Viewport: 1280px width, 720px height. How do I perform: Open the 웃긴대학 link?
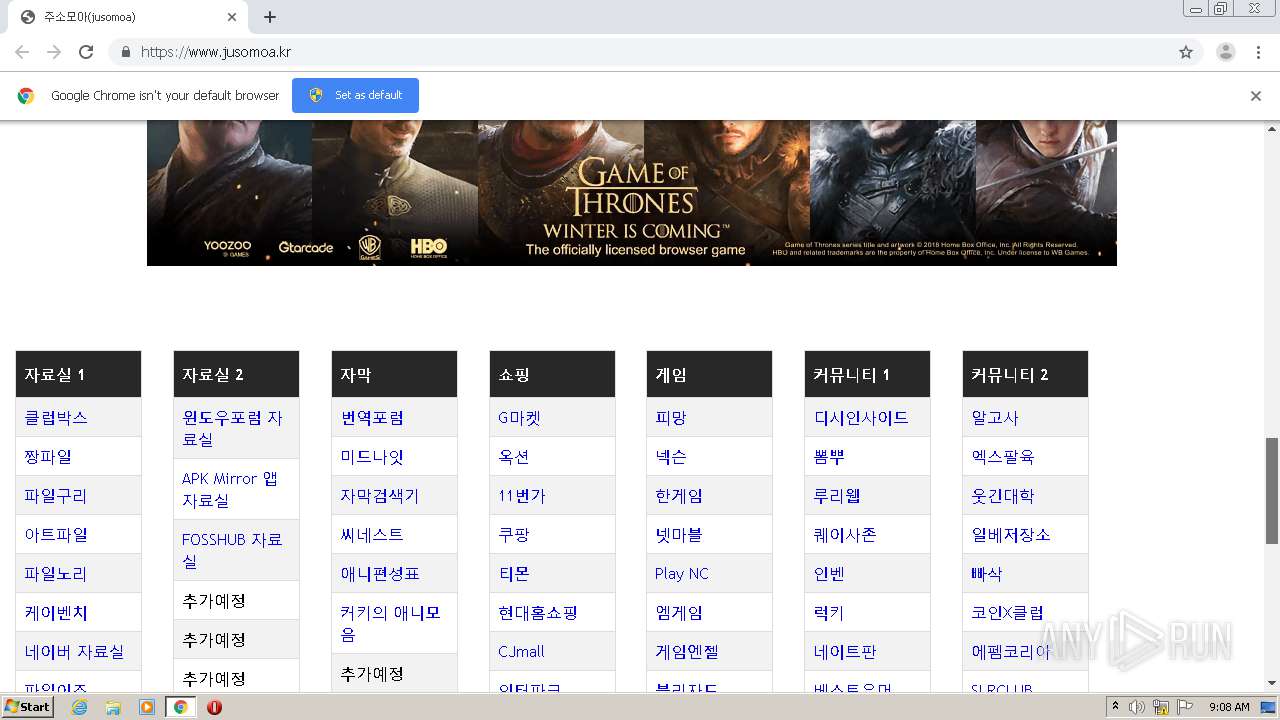[x=1003, y=496]
